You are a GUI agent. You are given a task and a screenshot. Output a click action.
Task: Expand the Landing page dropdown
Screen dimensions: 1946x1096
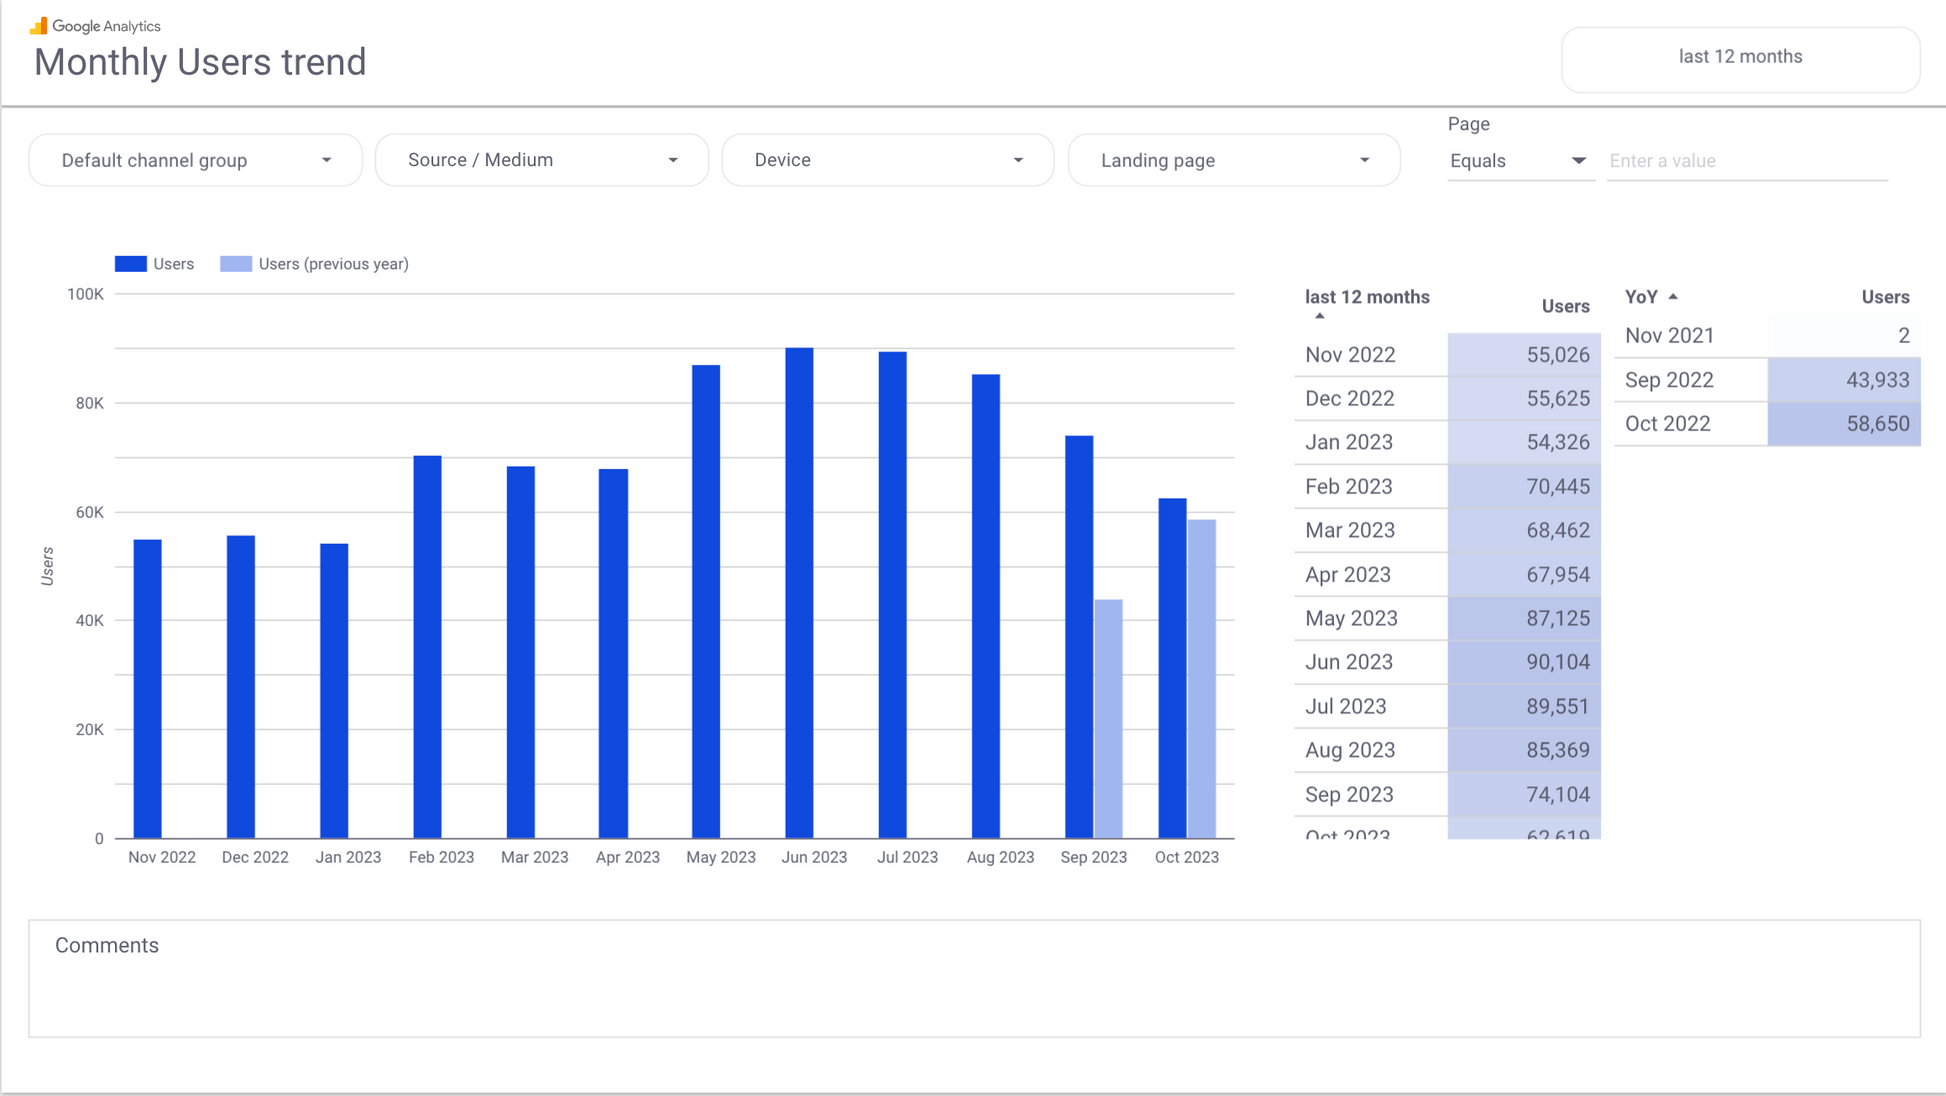tap(1233, 160)
